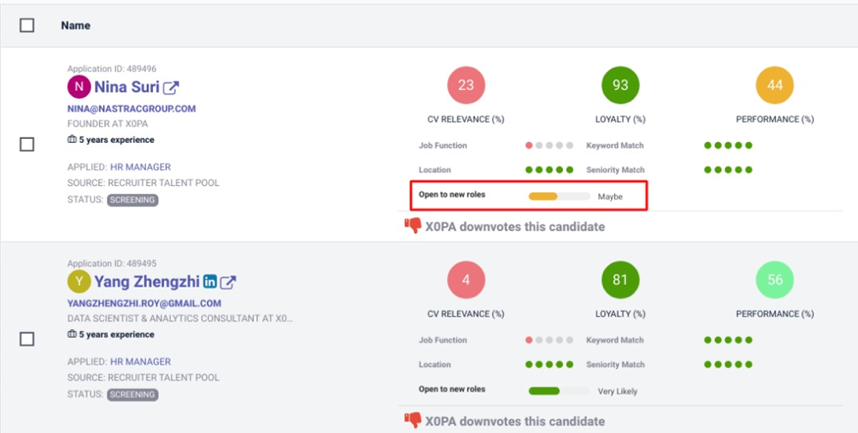Click the nina@nastracgroup.com email link
858x433 pixels.
pyautogui.click(x=131, y=108)
